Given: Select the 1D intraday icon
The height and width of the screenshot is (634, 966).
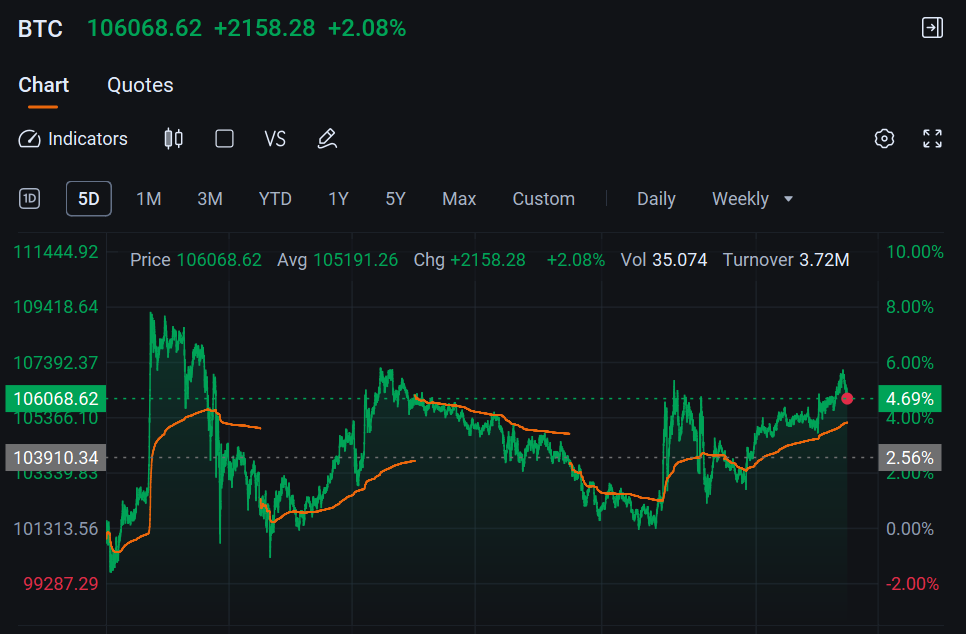Looking at the screenshot, I should coord(30,199).
